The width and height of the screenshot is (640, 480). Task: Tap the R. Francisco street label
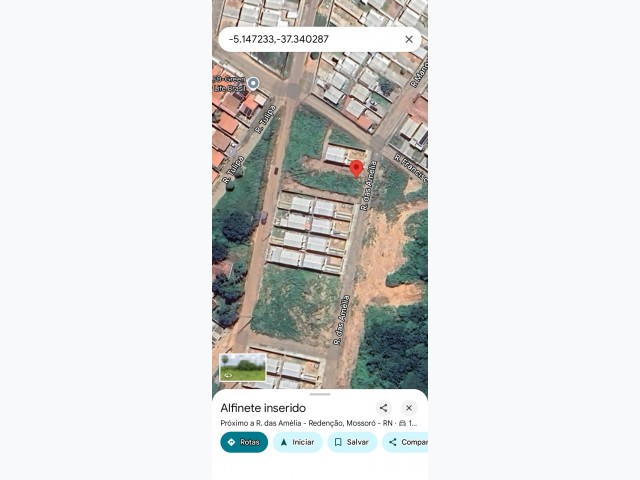pyautogui.click(x=410, y=167)
